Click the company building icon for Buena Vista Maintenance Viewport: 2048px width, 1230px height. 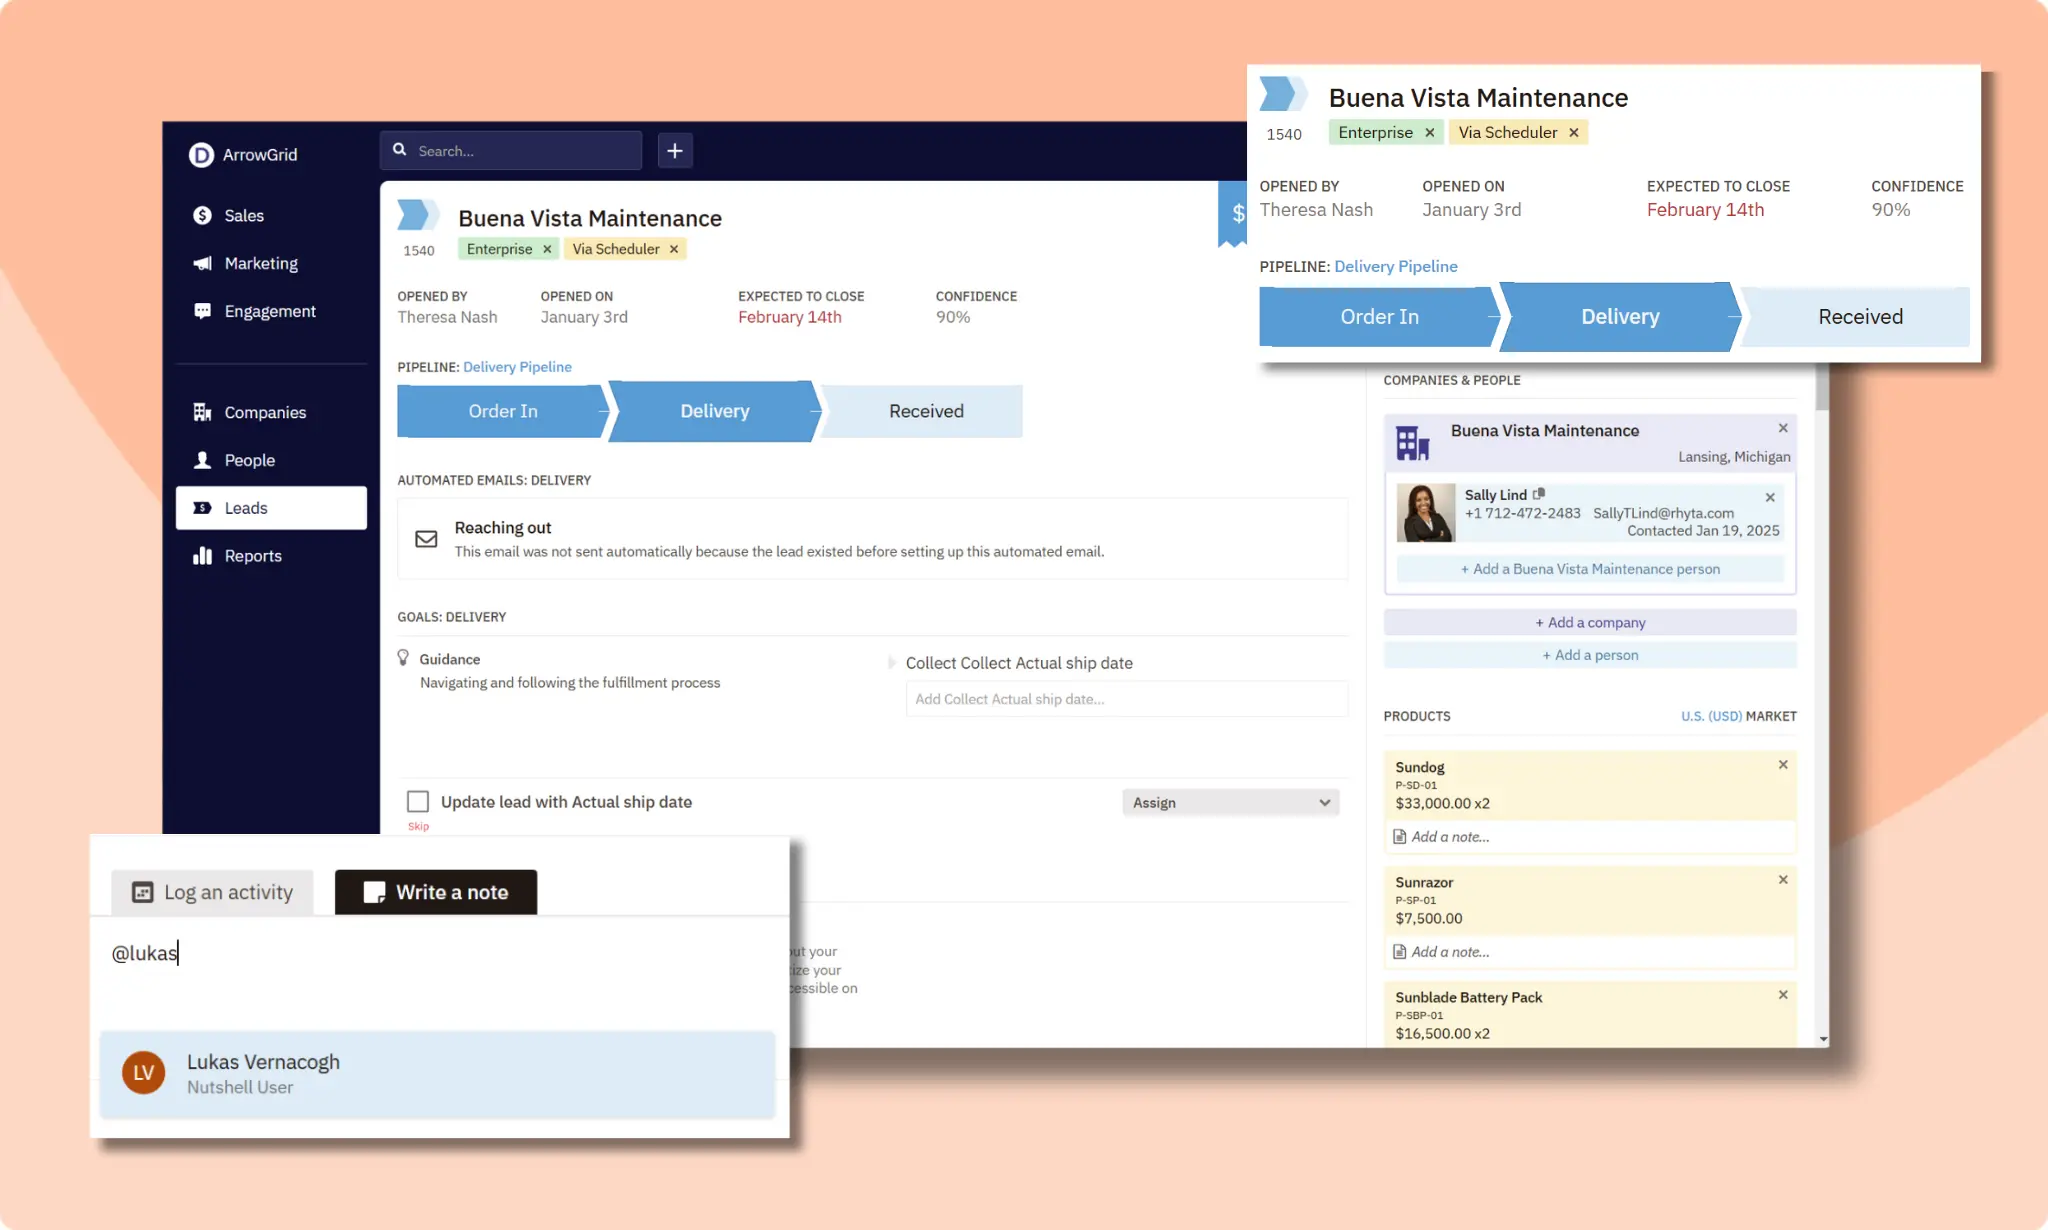pyautogui.click(x=1414, y=441)
